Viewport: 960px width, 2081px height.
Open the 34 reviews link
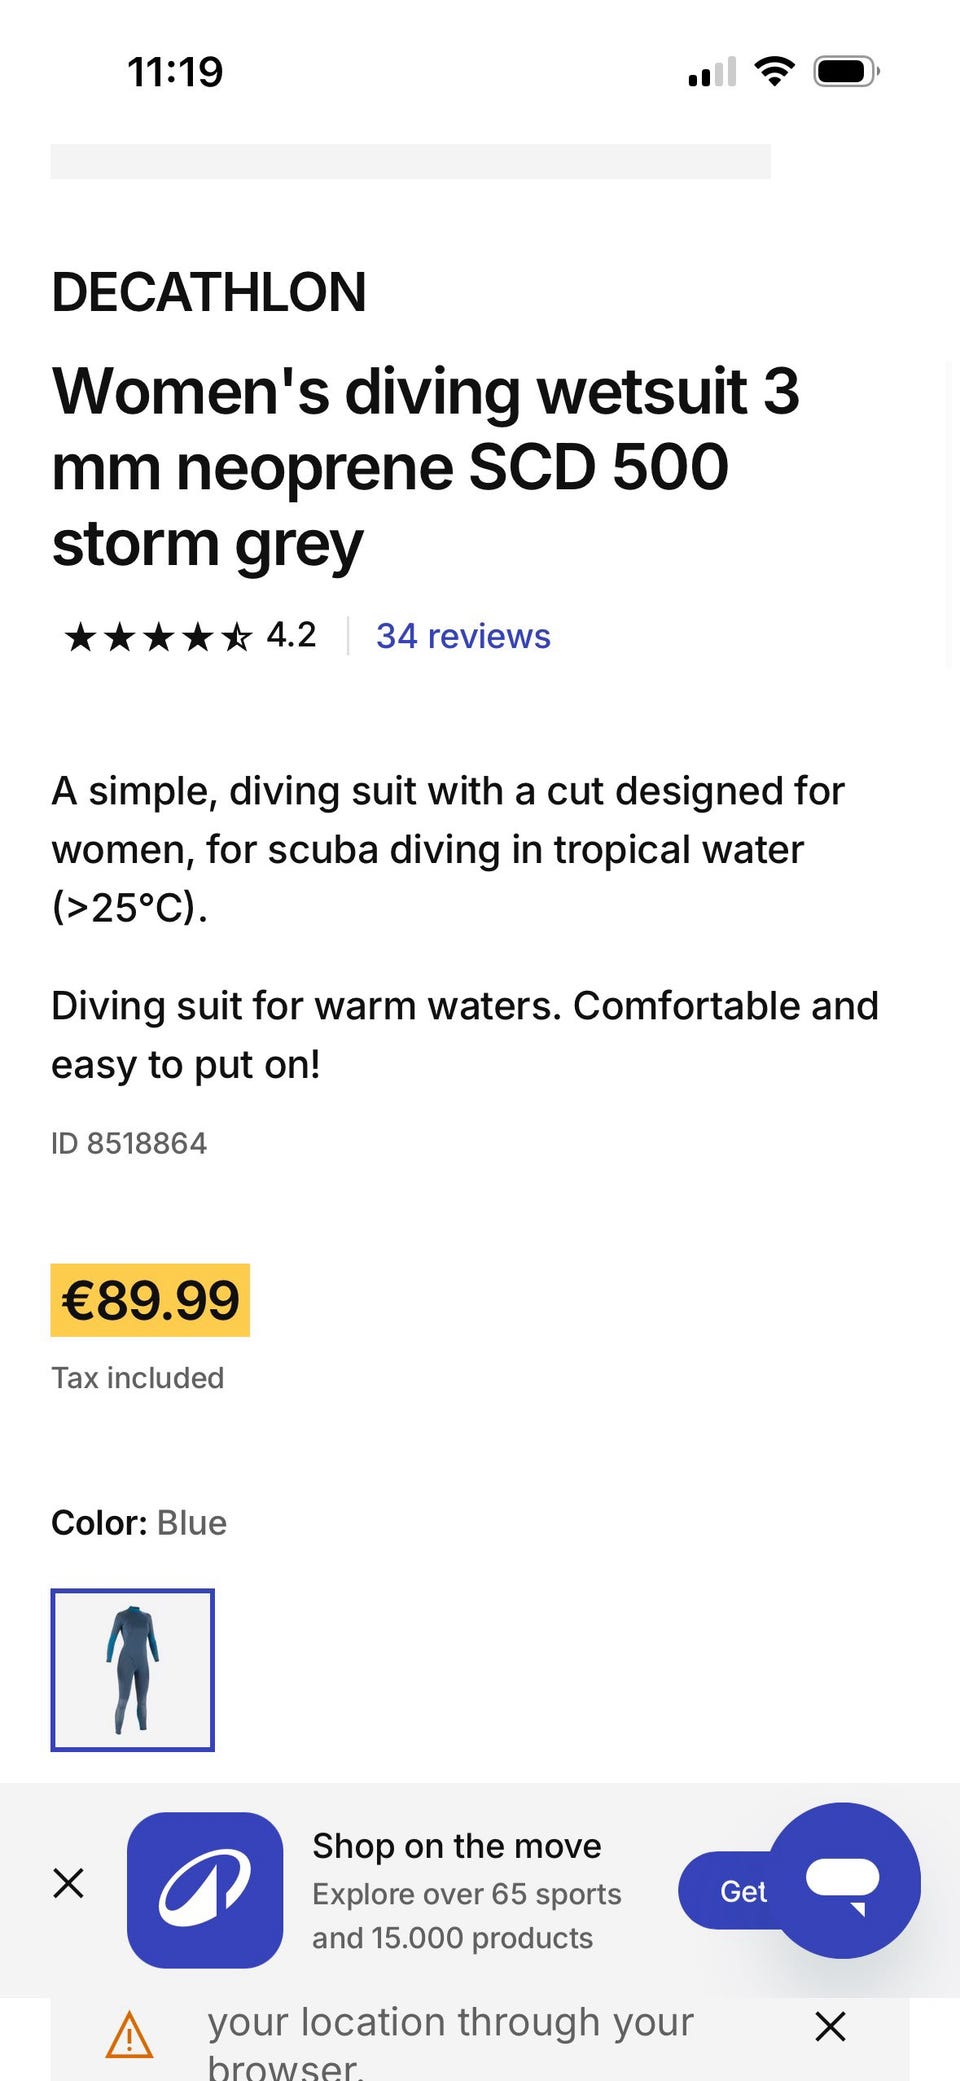coord(463,636)
